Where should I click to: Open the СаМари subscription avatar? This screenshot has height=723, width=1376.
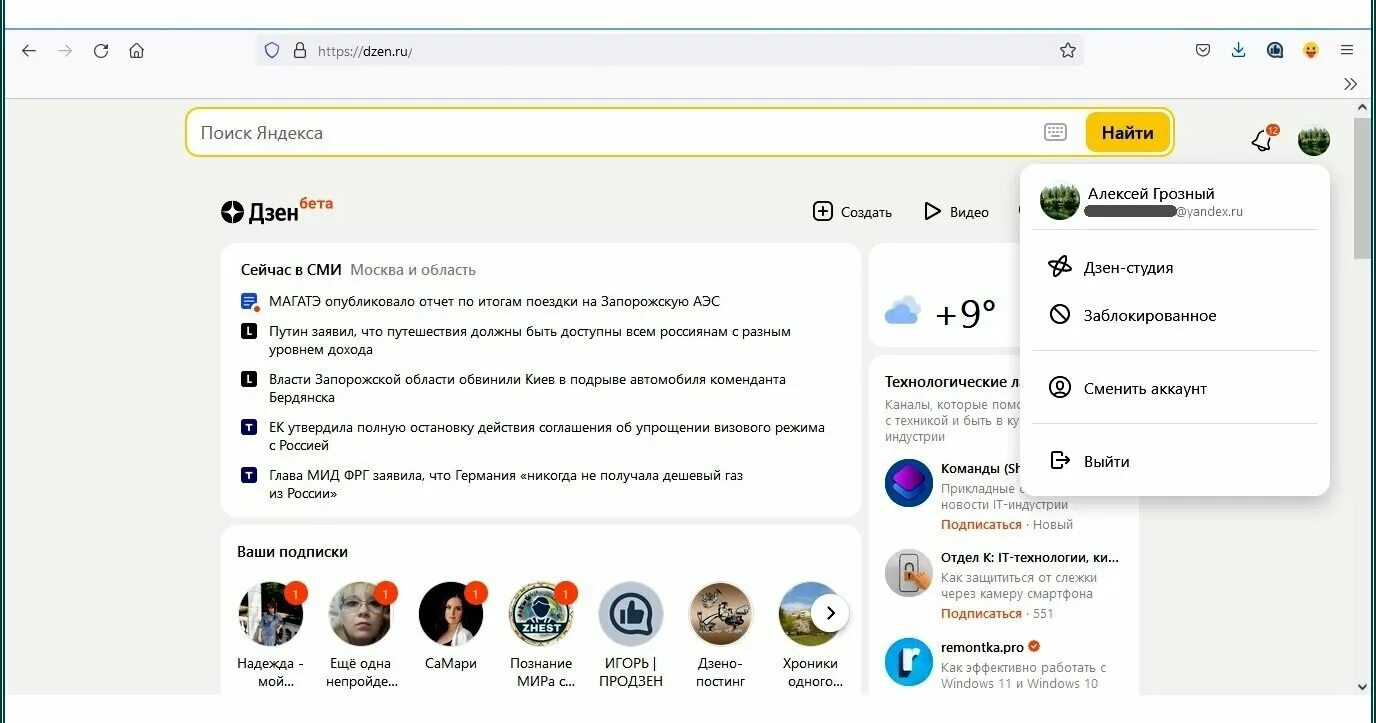pos(451,613)
